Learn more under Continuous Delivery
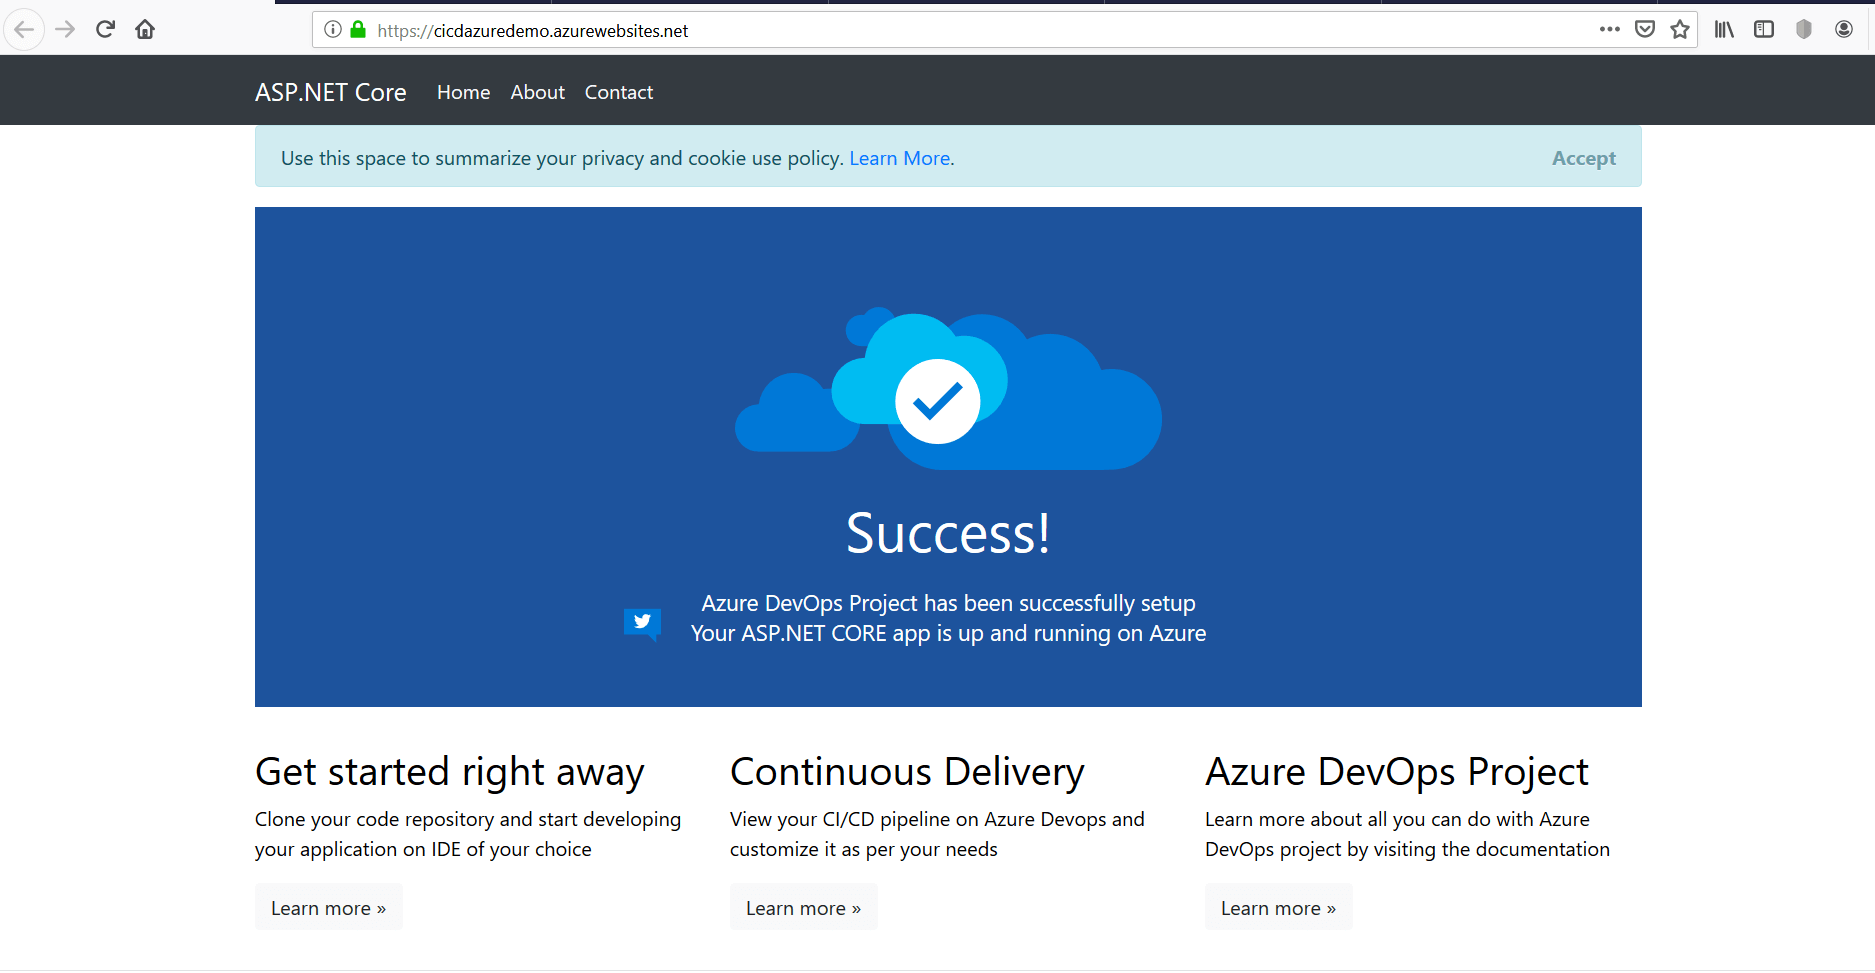This screenshot has height=973, width=1875. pos(803,907)
